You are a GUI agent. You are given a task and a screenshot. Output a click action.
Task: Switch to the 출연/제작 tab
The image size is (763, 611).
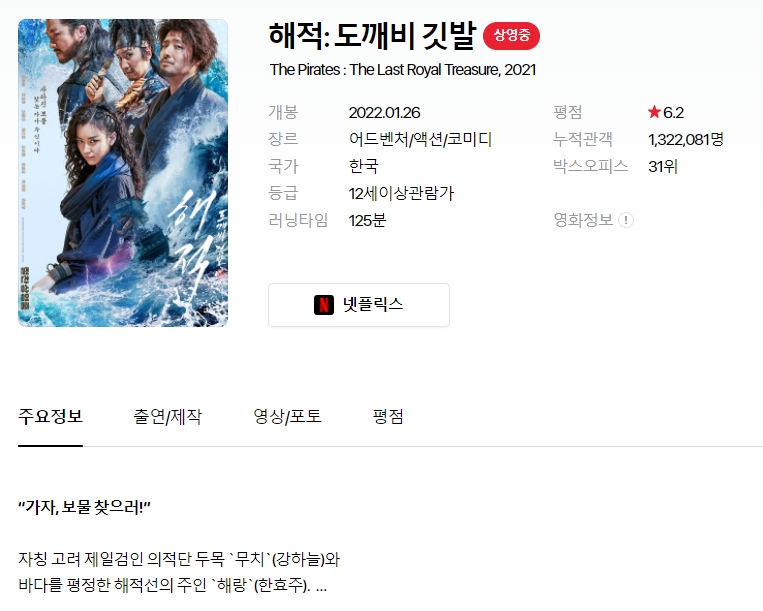(167, 416)
